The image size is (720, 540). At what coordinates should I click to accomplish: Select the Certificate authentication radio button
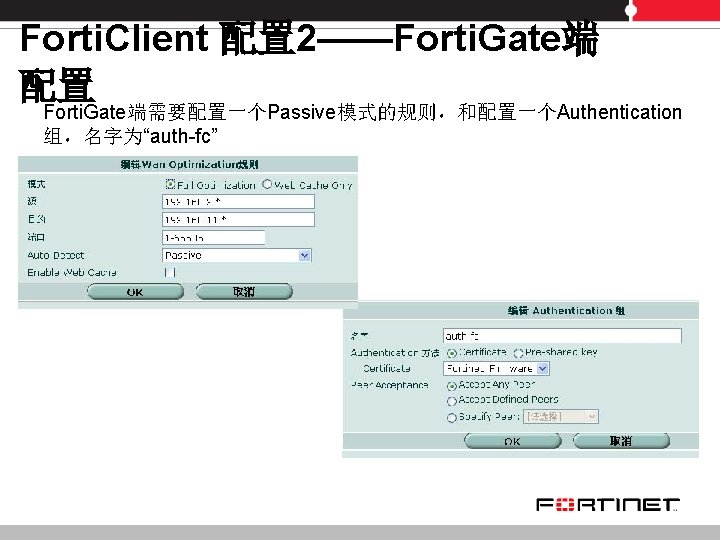pyautogui.click(x=452, y=353)
